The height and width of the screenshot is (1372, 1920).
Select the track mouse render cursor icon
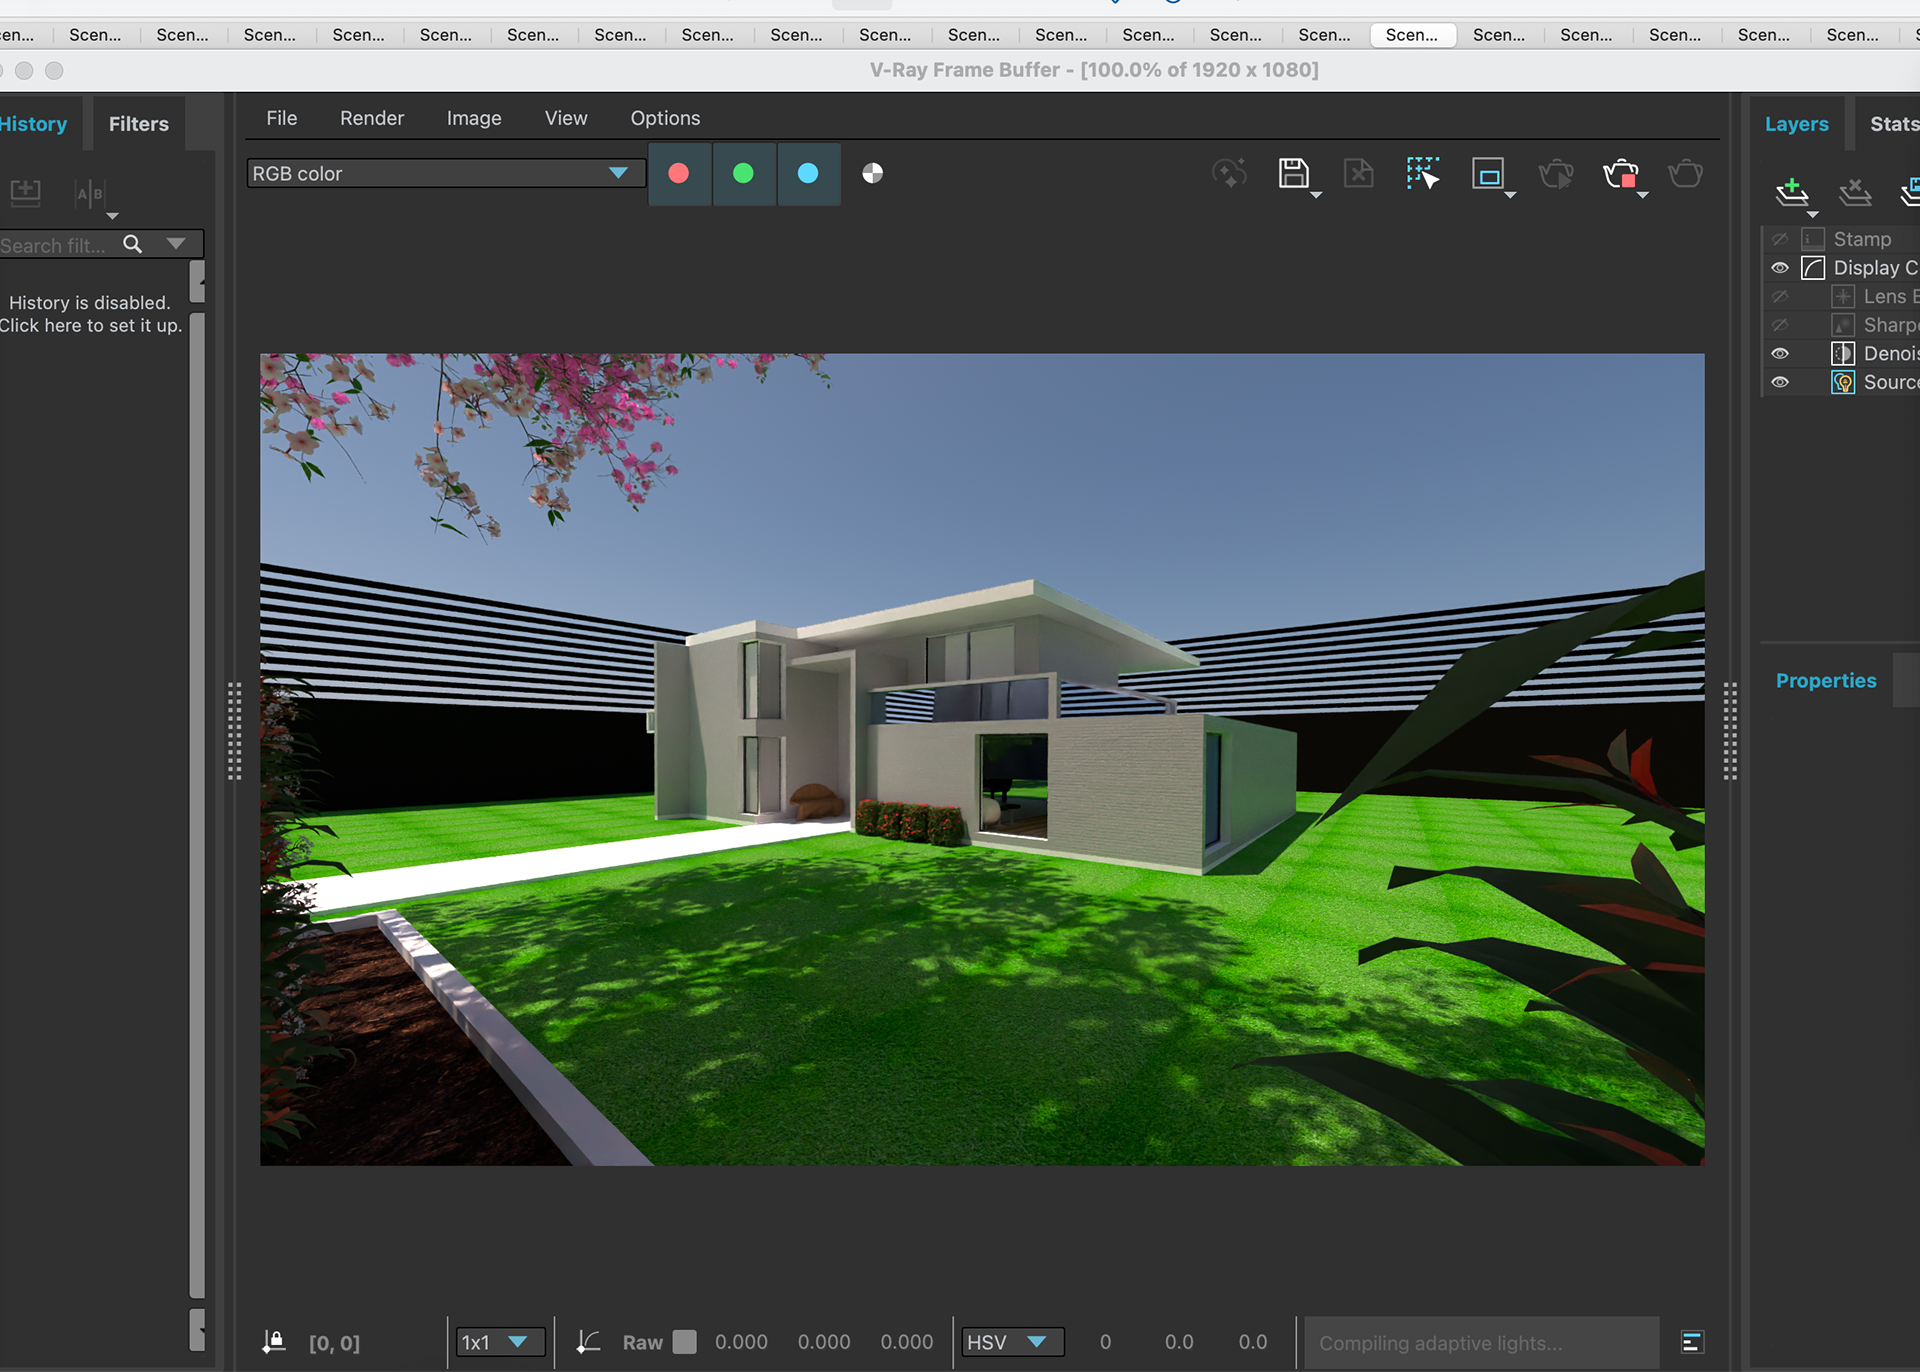[x=1422, y=174]
